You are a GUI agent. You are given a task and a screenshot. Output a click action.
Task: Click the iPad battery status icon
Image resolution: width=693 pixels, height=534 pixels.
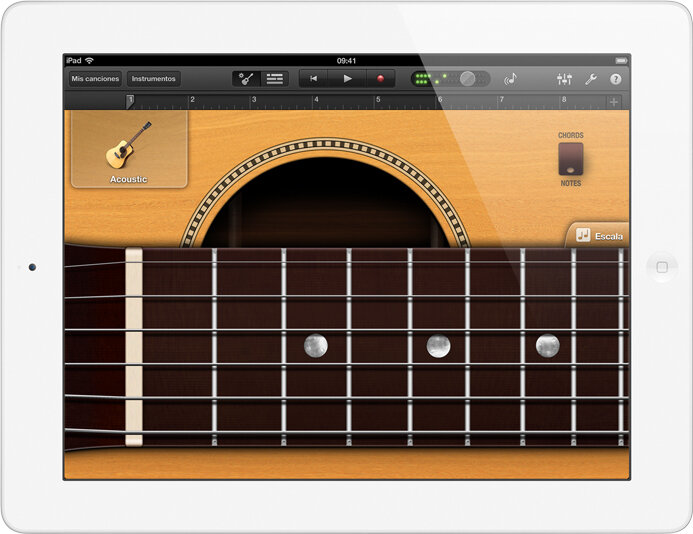pyautogui.click(x=621, y=61)
